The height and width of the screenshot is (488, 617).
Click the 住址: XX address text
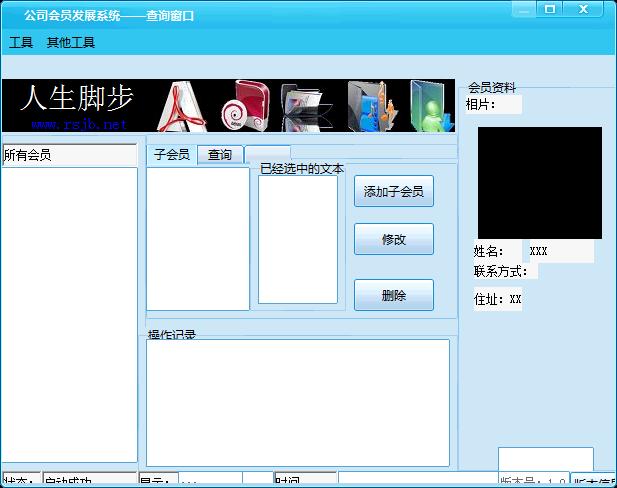[498, 299]
